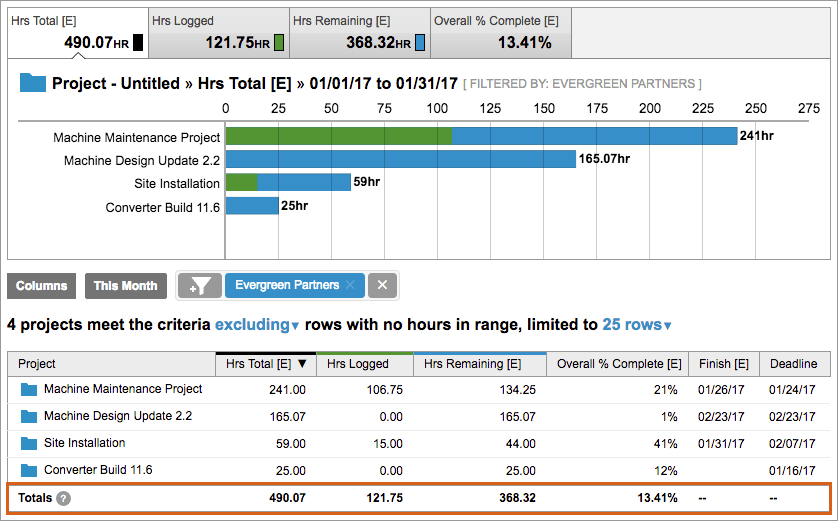Click the Converter Build 11.6 folder icon

click(29, 470)
